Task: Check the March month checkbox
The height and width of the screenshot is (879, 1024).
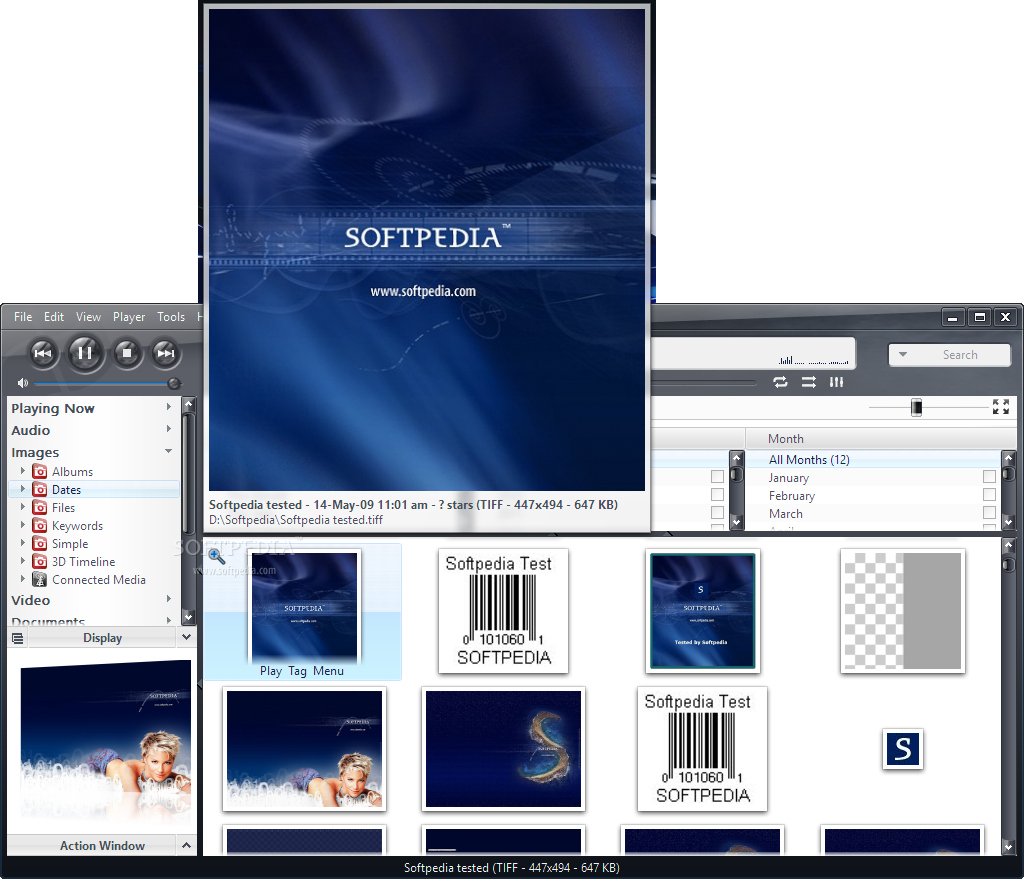Action: point(989,513)
